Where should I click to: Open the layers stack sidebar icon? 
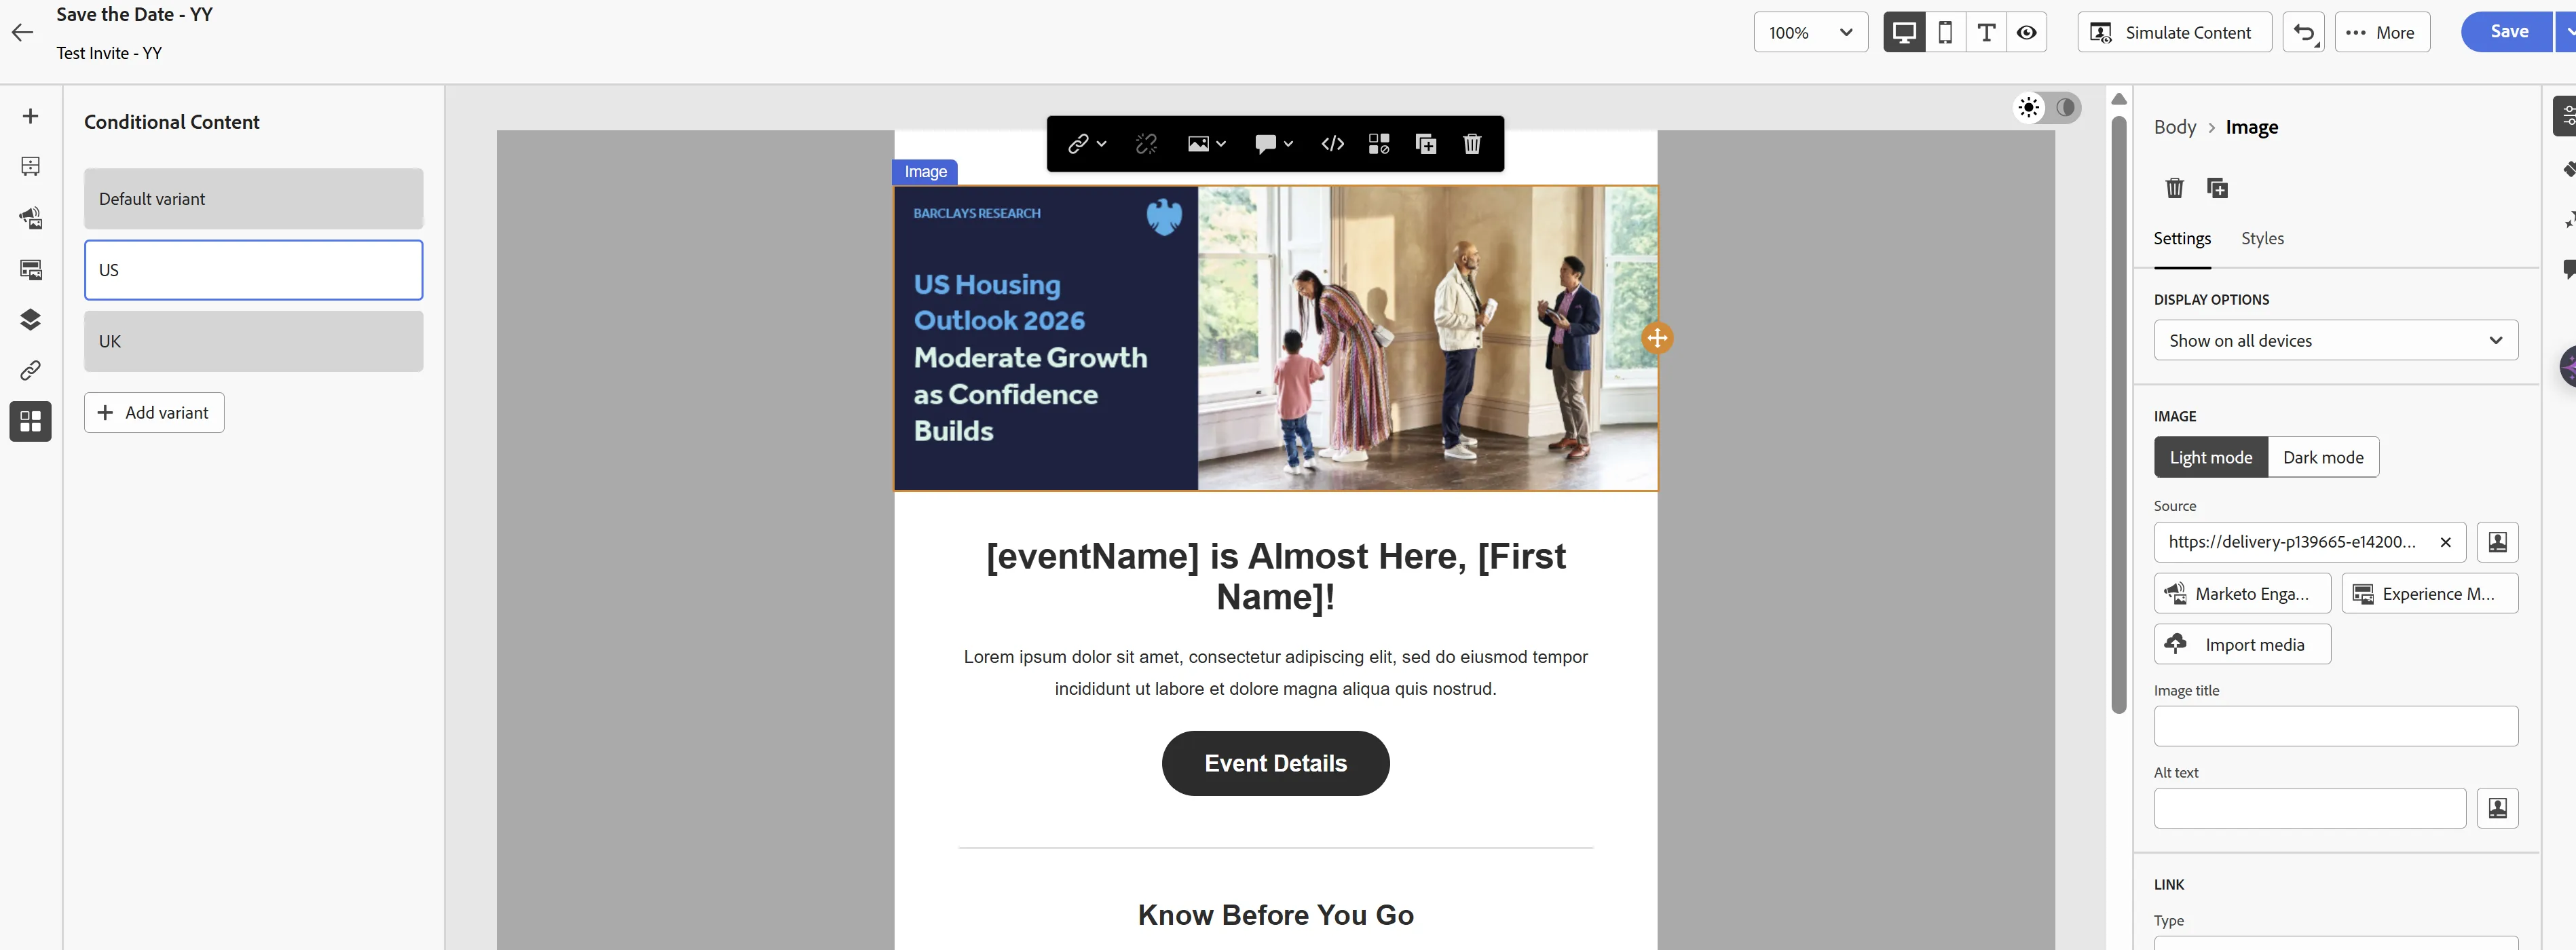pos(30,319)
